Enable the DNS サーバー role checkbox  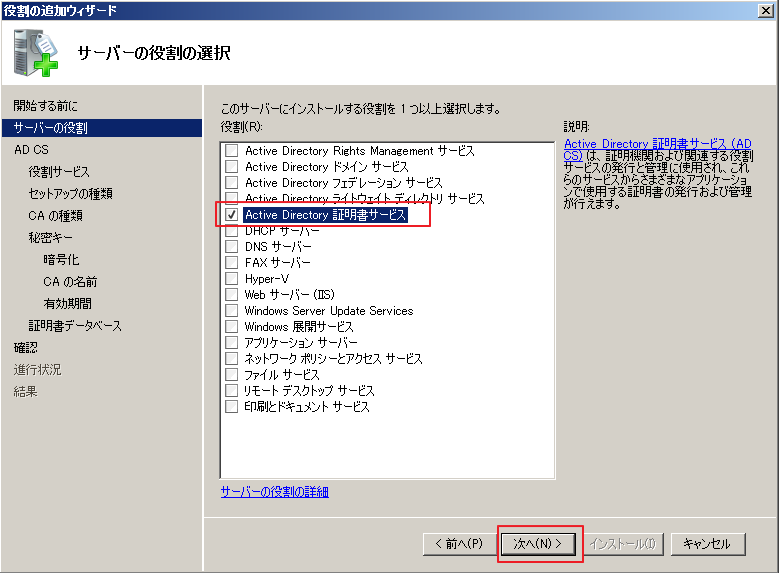[x=232, y=246]
